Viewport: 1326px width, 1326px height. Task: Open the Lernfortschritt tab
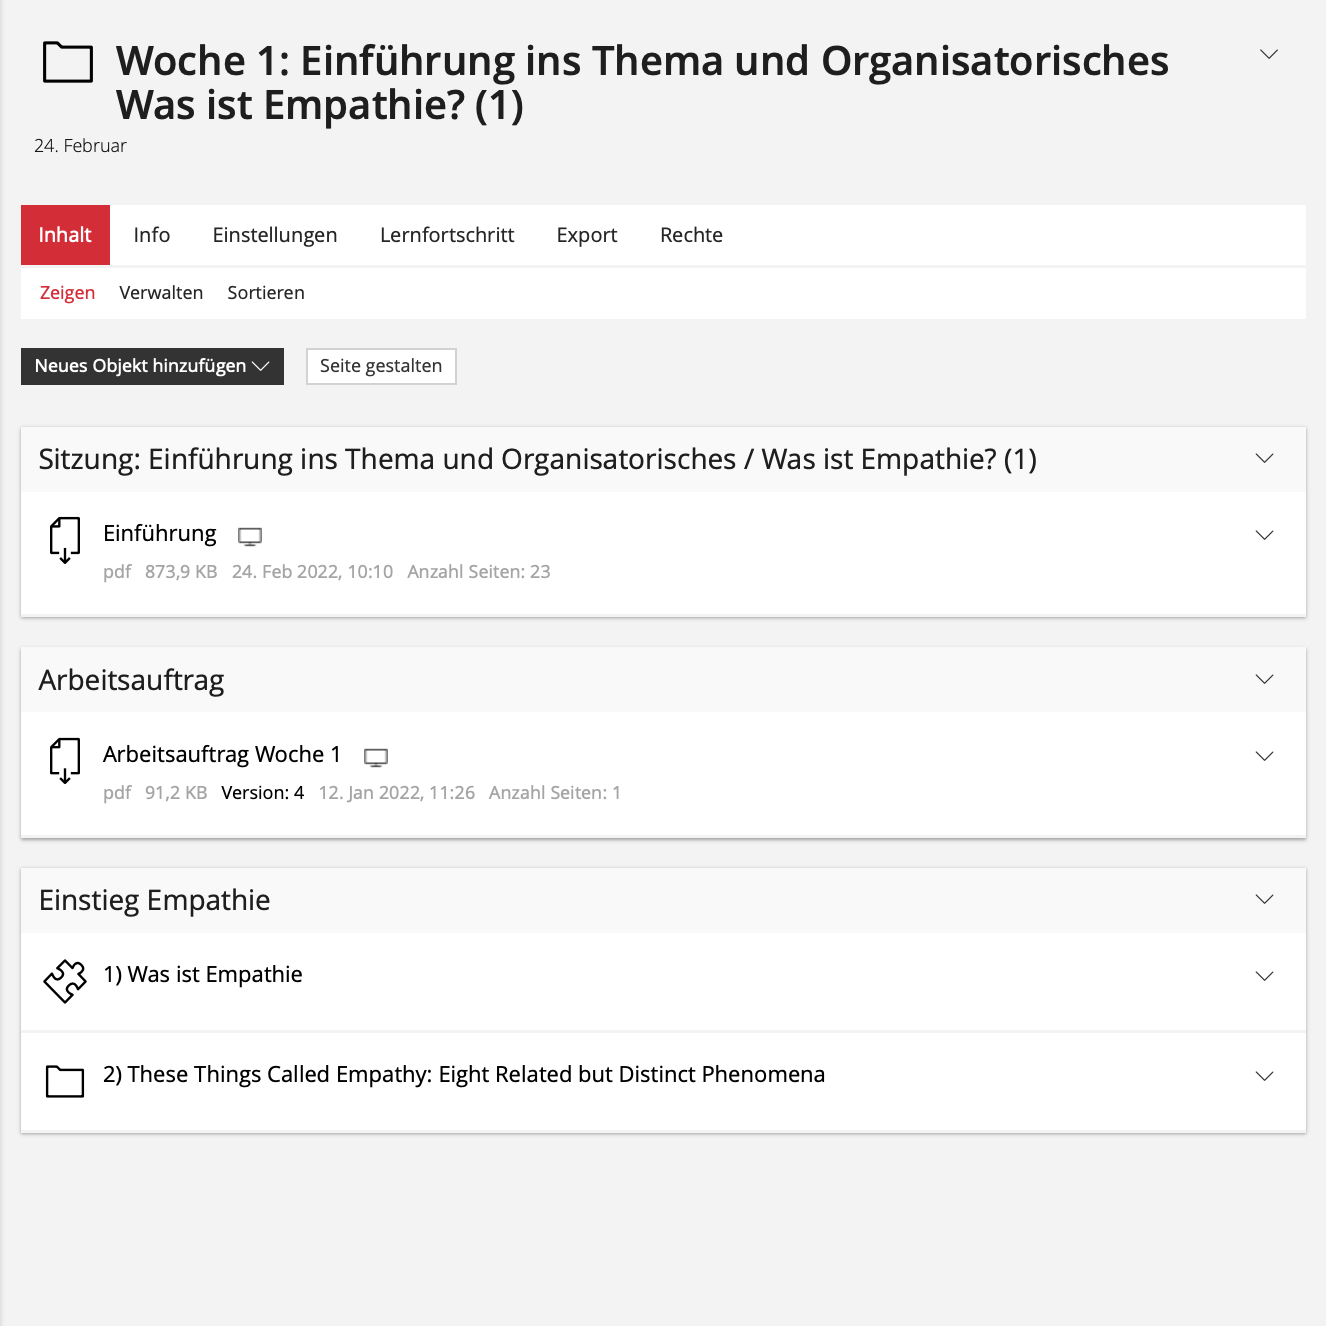pyautogui.click(x=447, y=235)
